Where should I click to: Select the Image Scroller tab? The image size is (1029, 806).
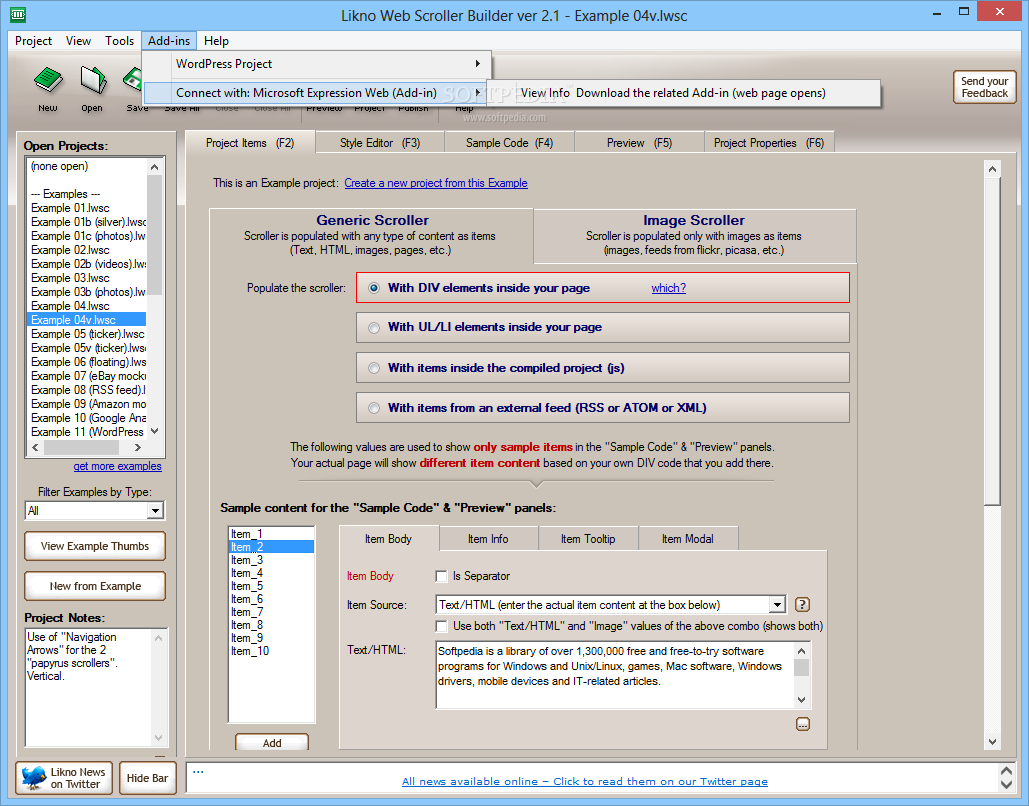[694, 235]
